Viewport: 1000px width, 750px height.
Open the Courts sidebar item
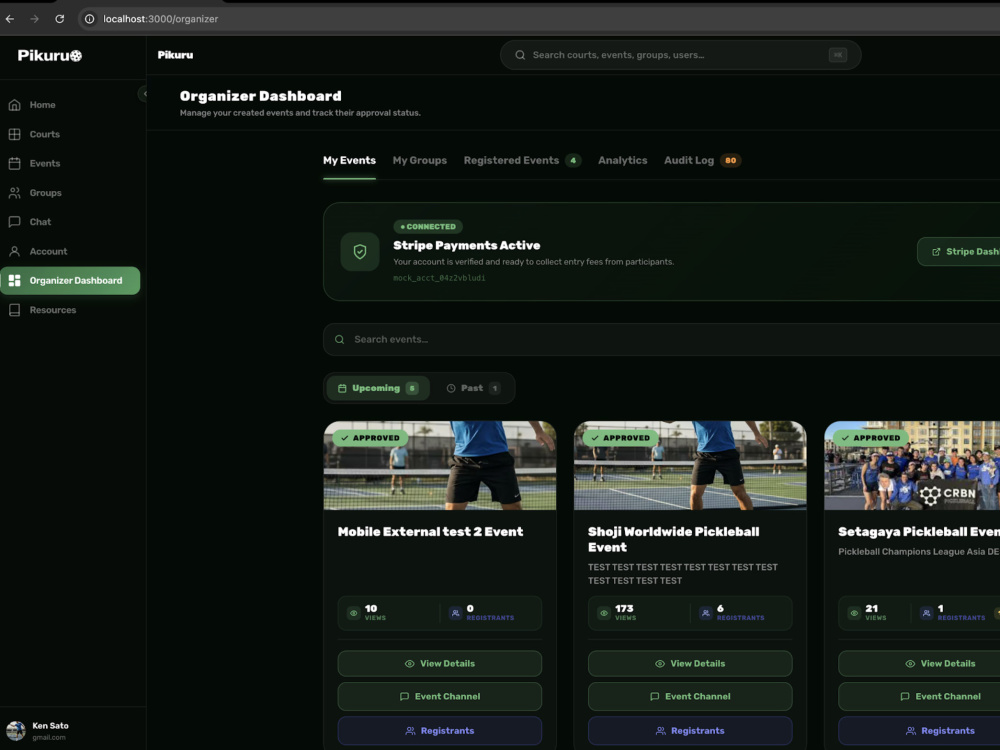pos(70,134)
